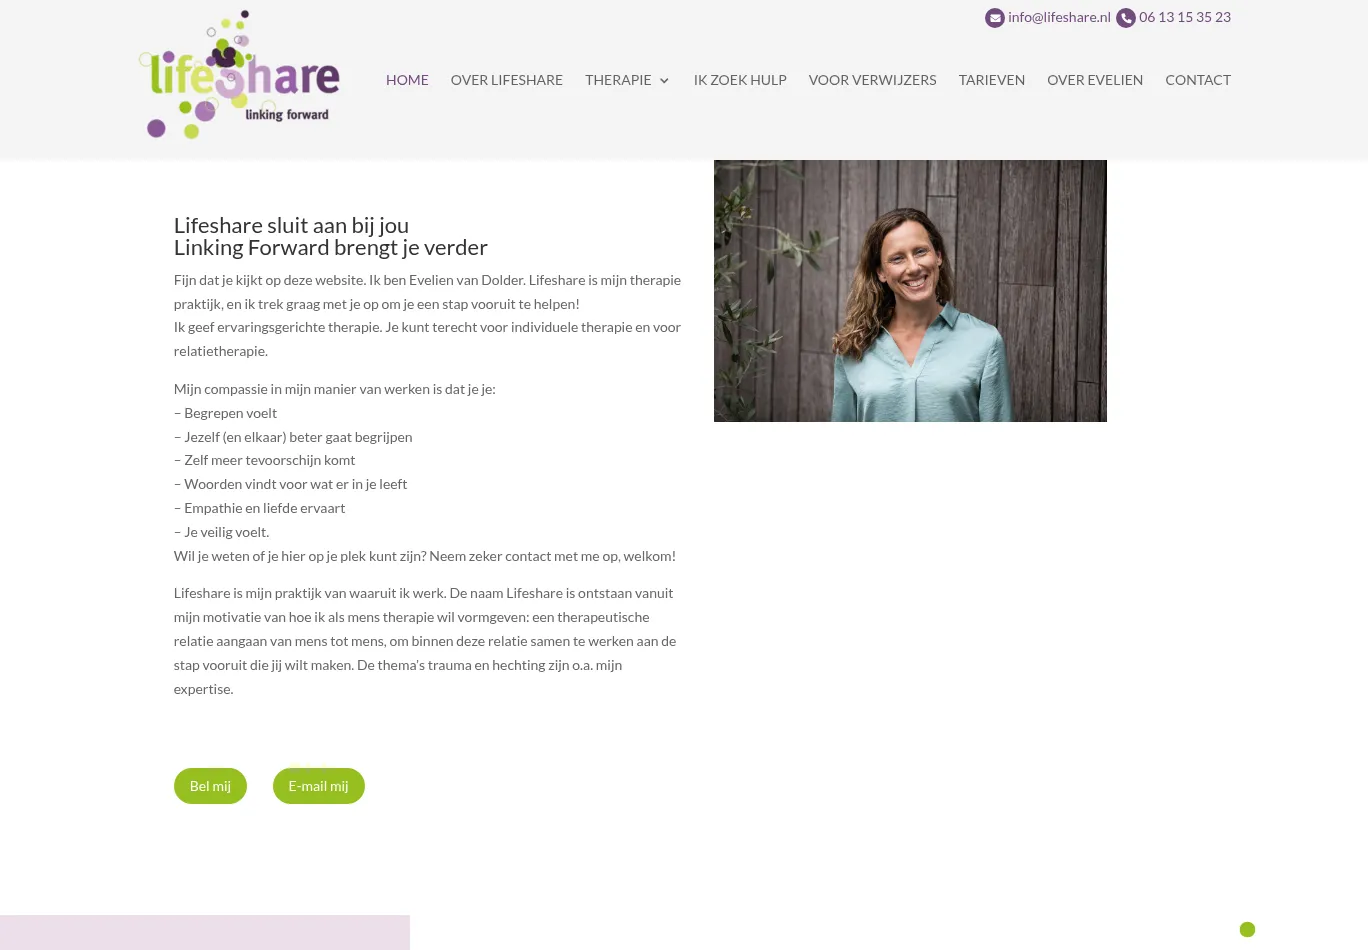The width and height of the screenshot is (1368, 950).
Task: Click the Lifeshare logo
Action: 240,75
